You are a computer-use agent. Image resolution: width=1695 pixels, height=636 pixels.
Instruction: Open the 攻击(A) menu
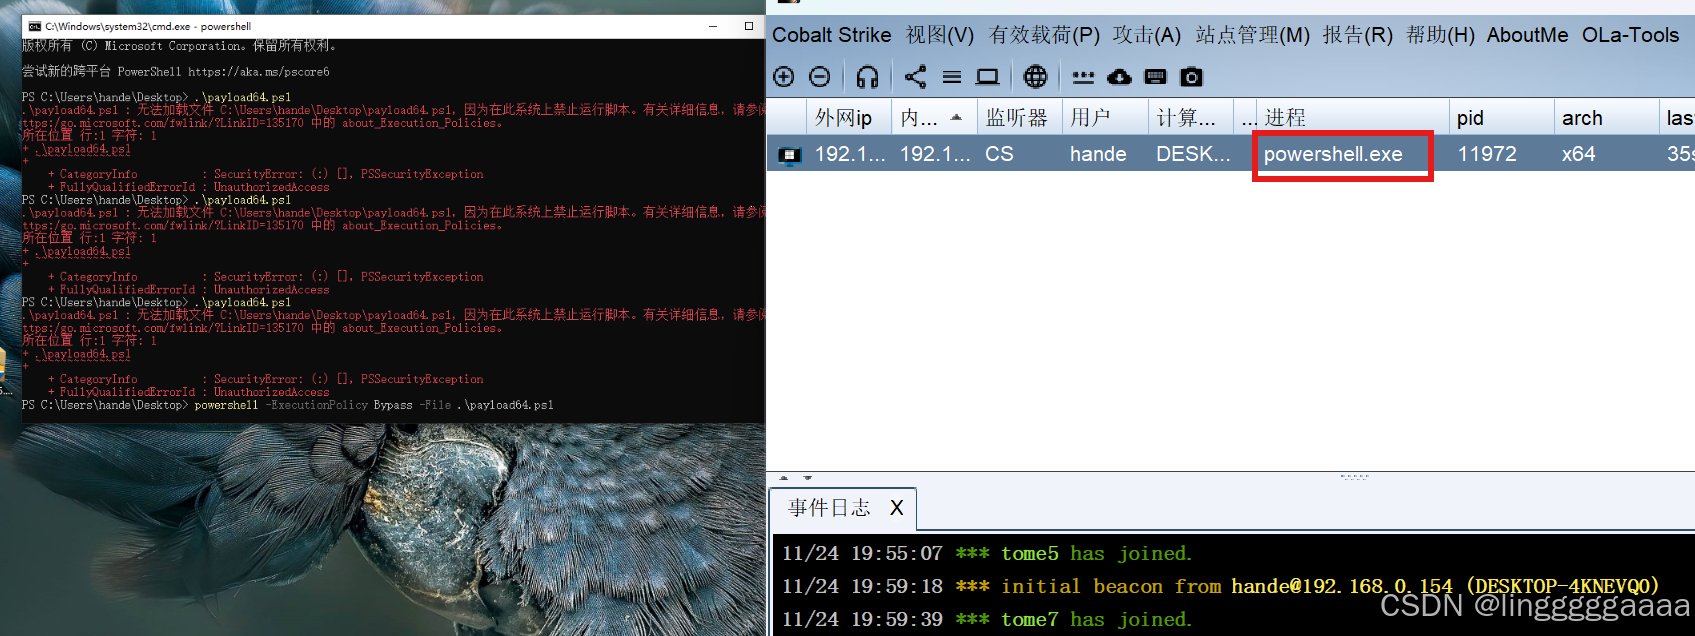coord(1146,35)
